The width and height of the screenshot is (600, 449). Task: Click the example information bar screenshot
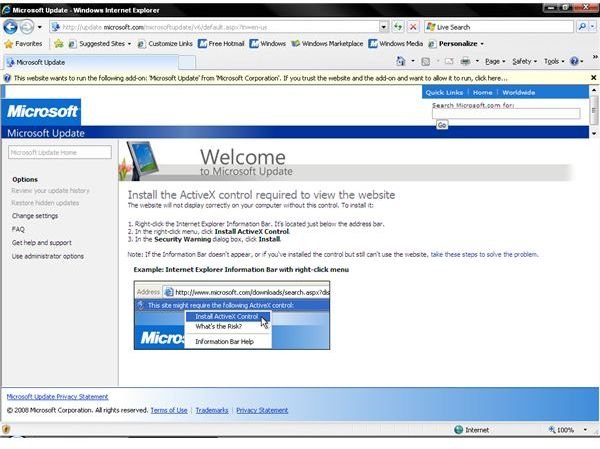click(x=232, y=315)
